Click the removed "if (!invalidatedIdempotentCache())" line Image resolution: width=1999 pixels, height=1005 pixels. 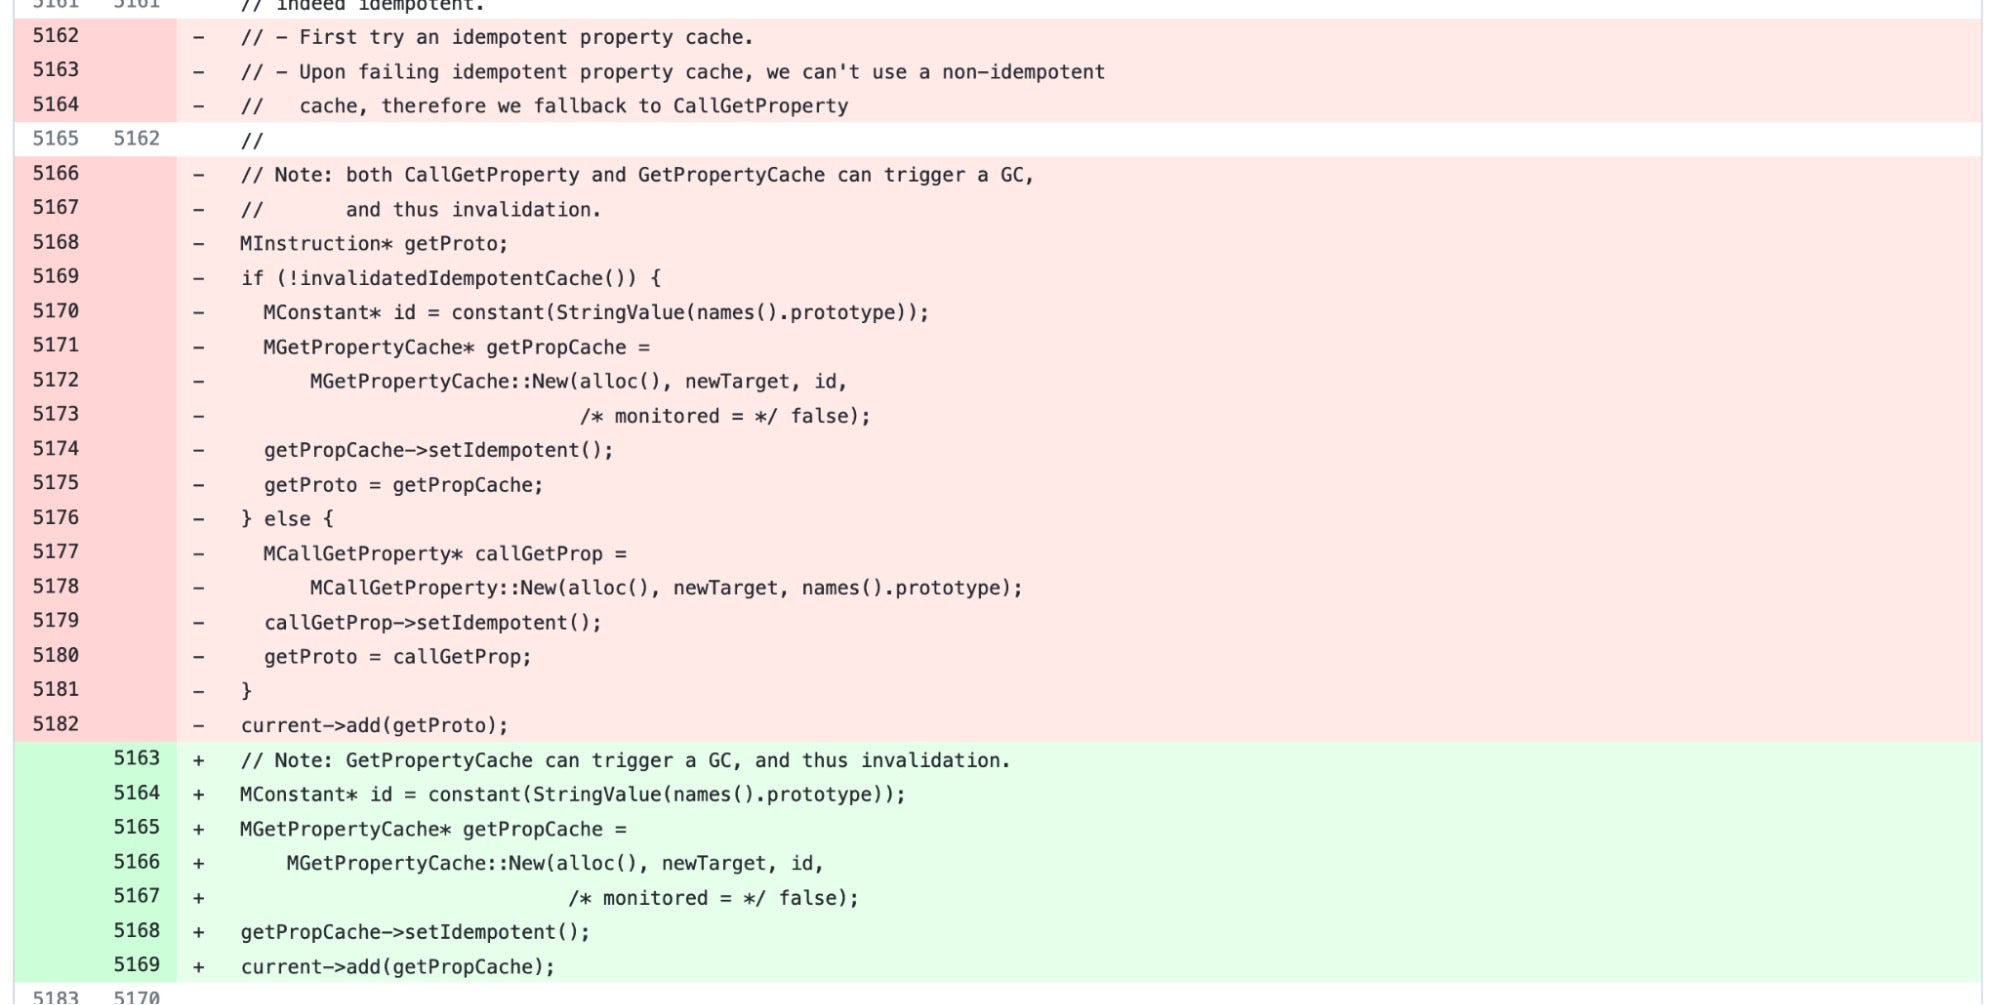pos(450,278)
